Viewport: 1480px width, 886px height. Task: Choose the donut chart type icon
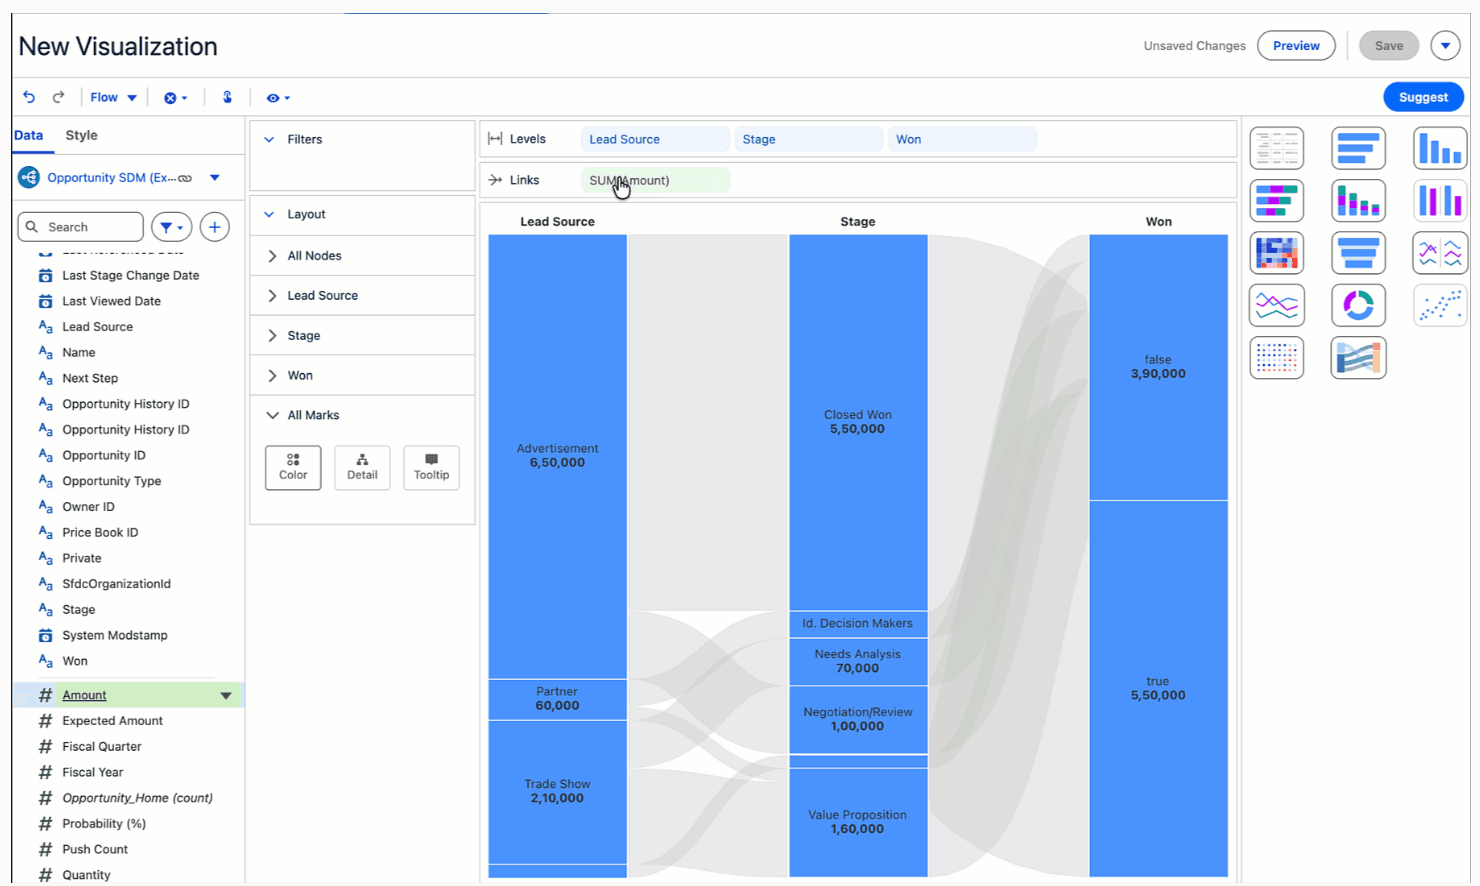pyautogui.click(x=1358, y=305)
